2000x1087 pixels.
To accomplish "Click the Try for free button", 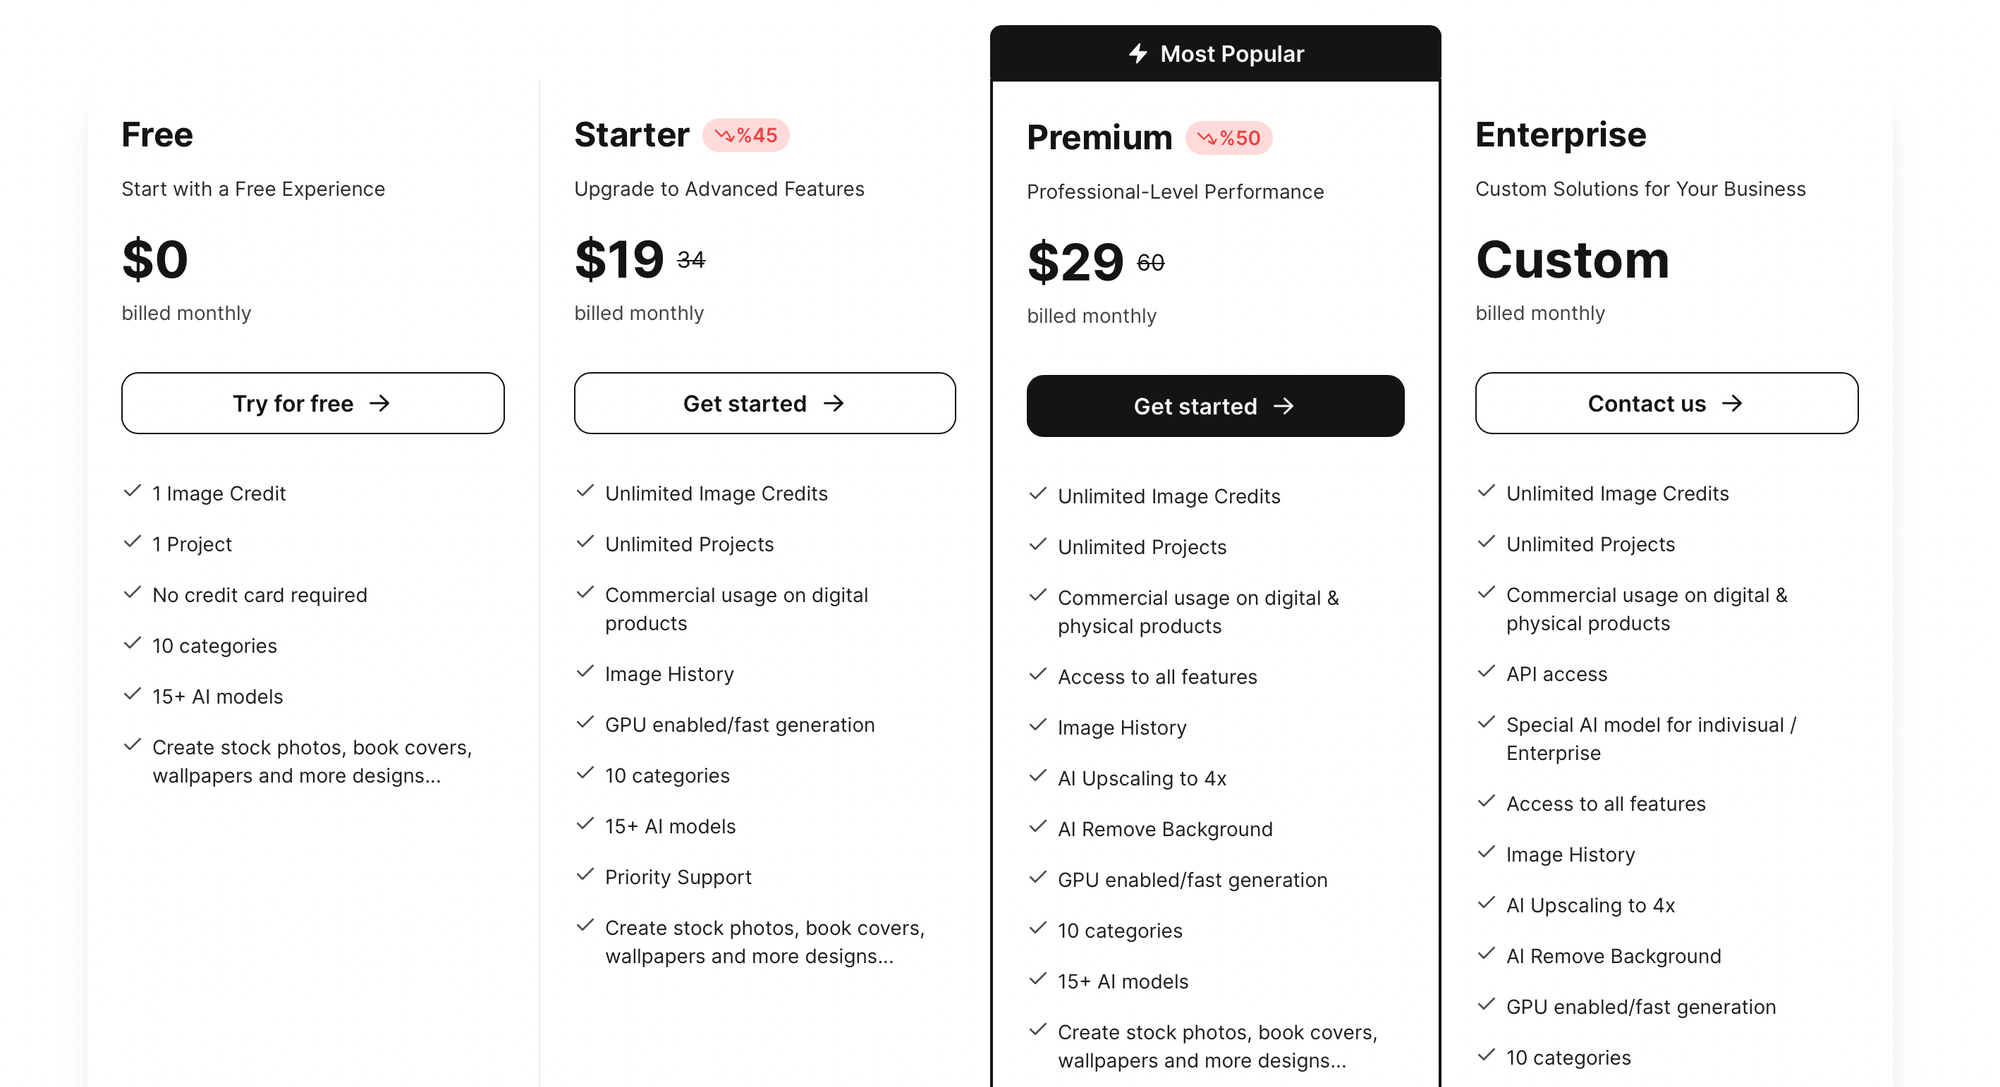I will pos(313,403).
